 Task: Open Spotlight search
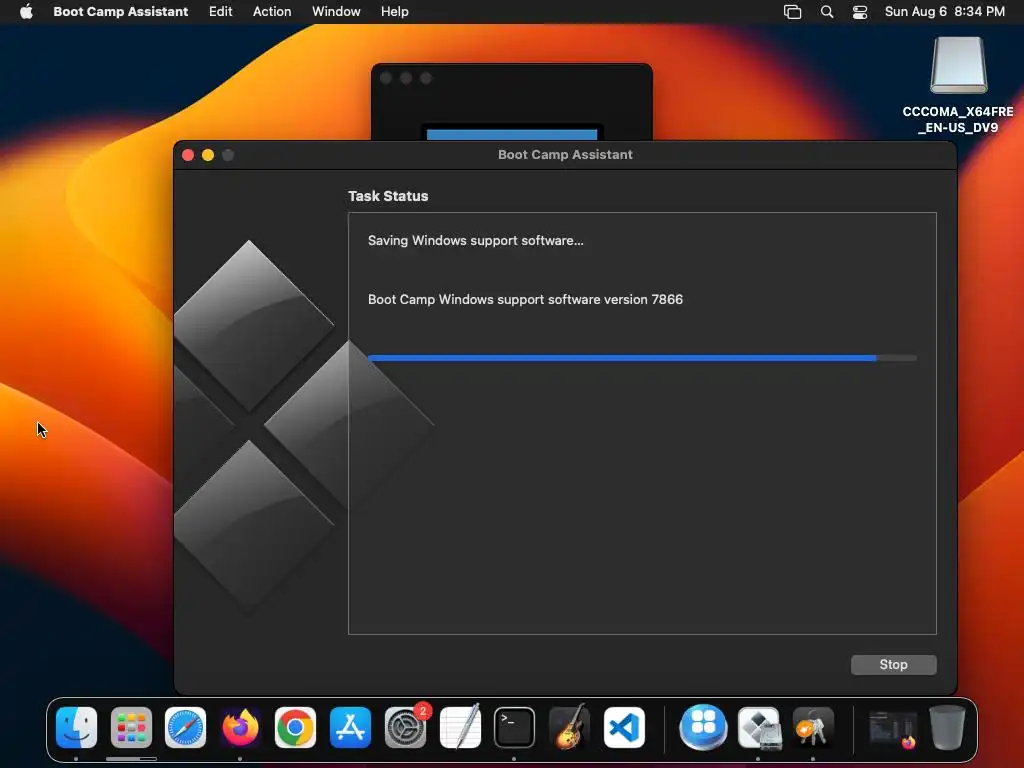tap(827, 11)
